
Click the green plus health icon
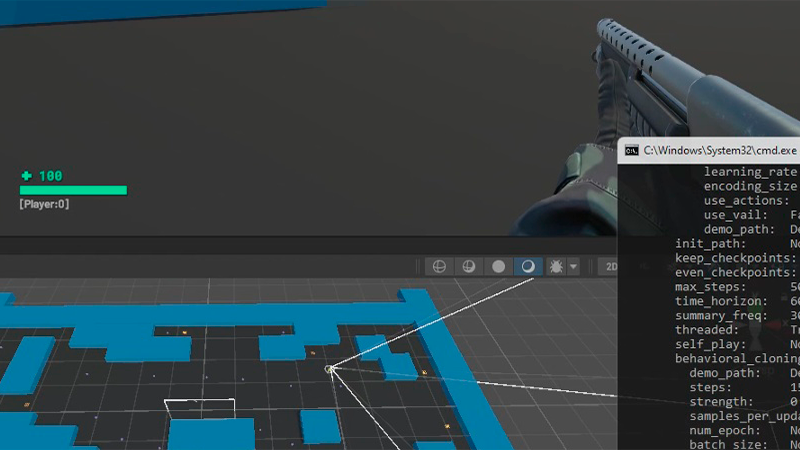[26, 176]
